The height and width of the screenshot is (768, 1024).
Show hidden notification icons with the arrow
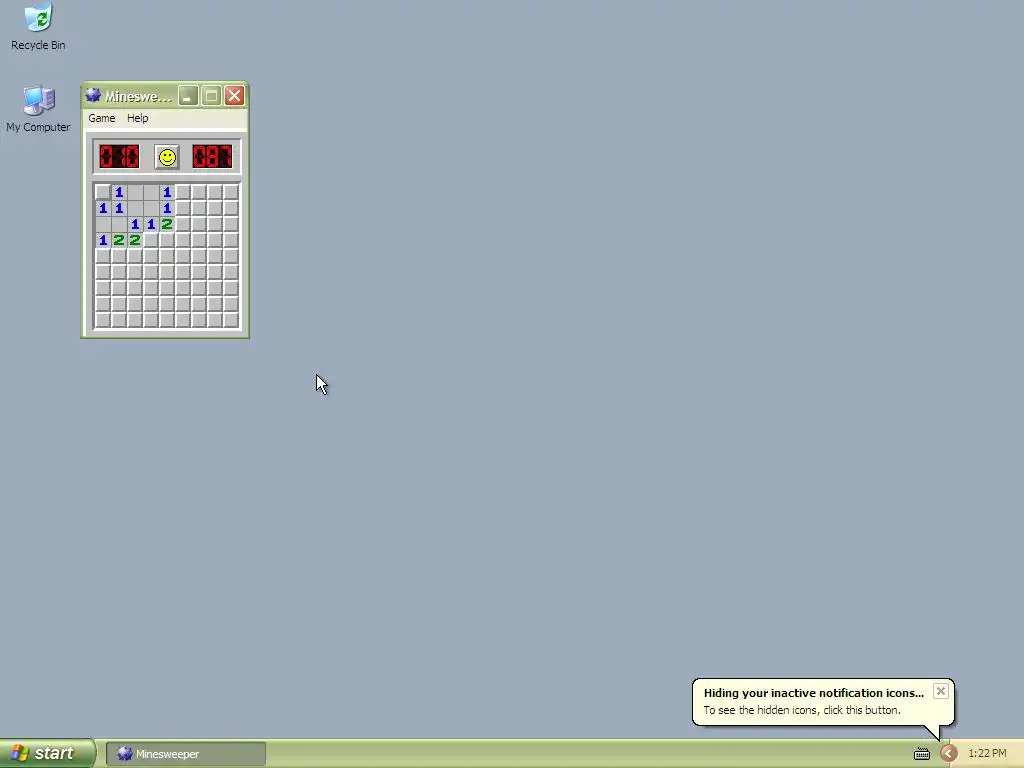click(x=949, y=754)
